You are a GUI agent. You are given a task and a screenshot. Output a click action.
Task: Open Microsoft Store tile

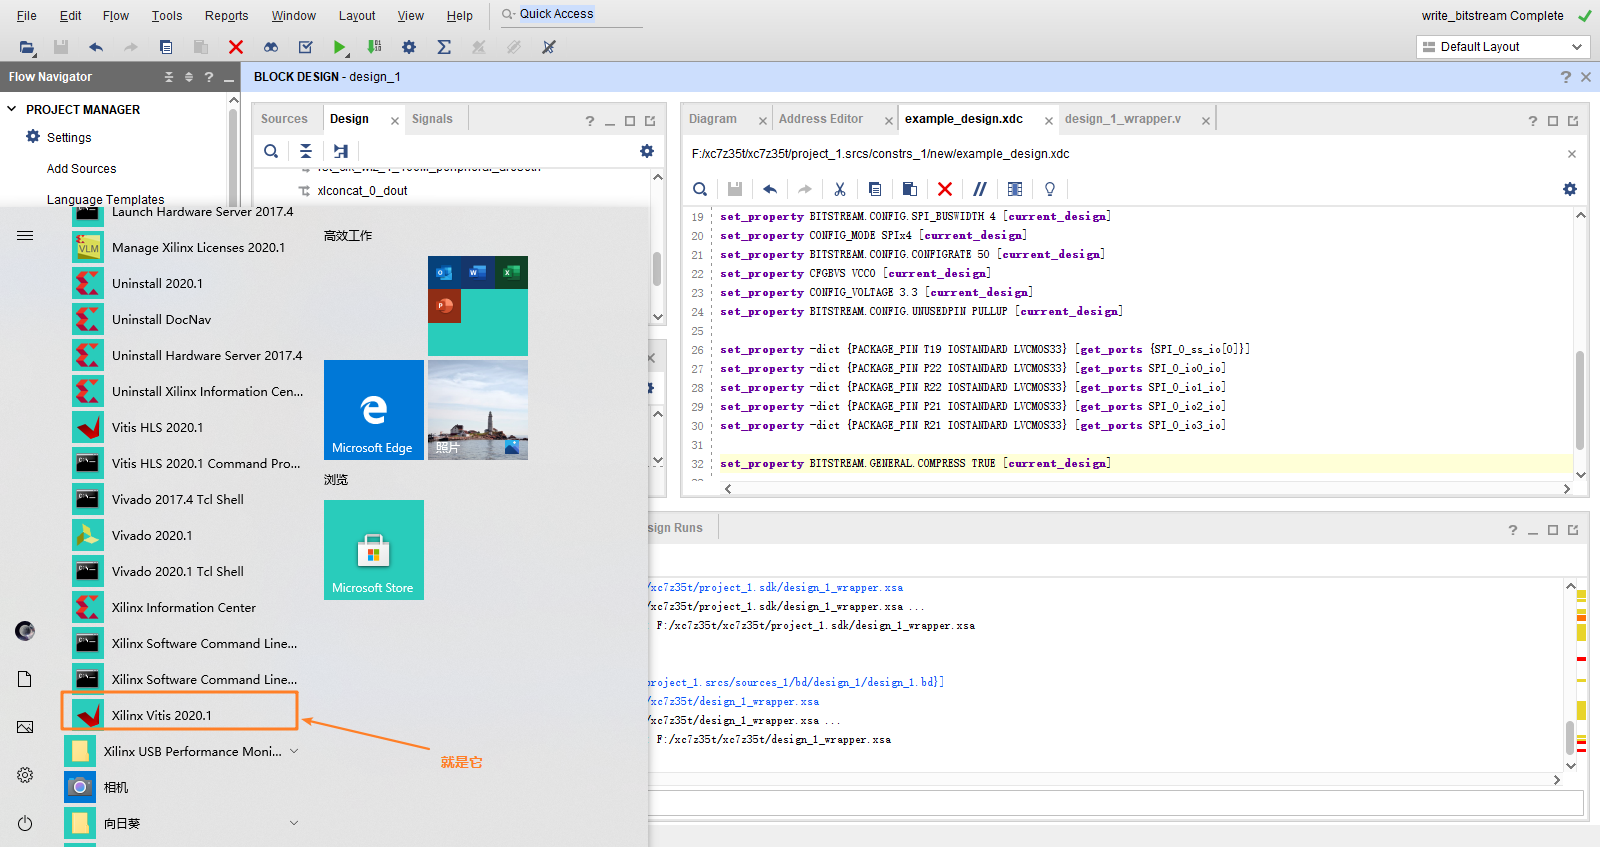click(x=374, y=550)
